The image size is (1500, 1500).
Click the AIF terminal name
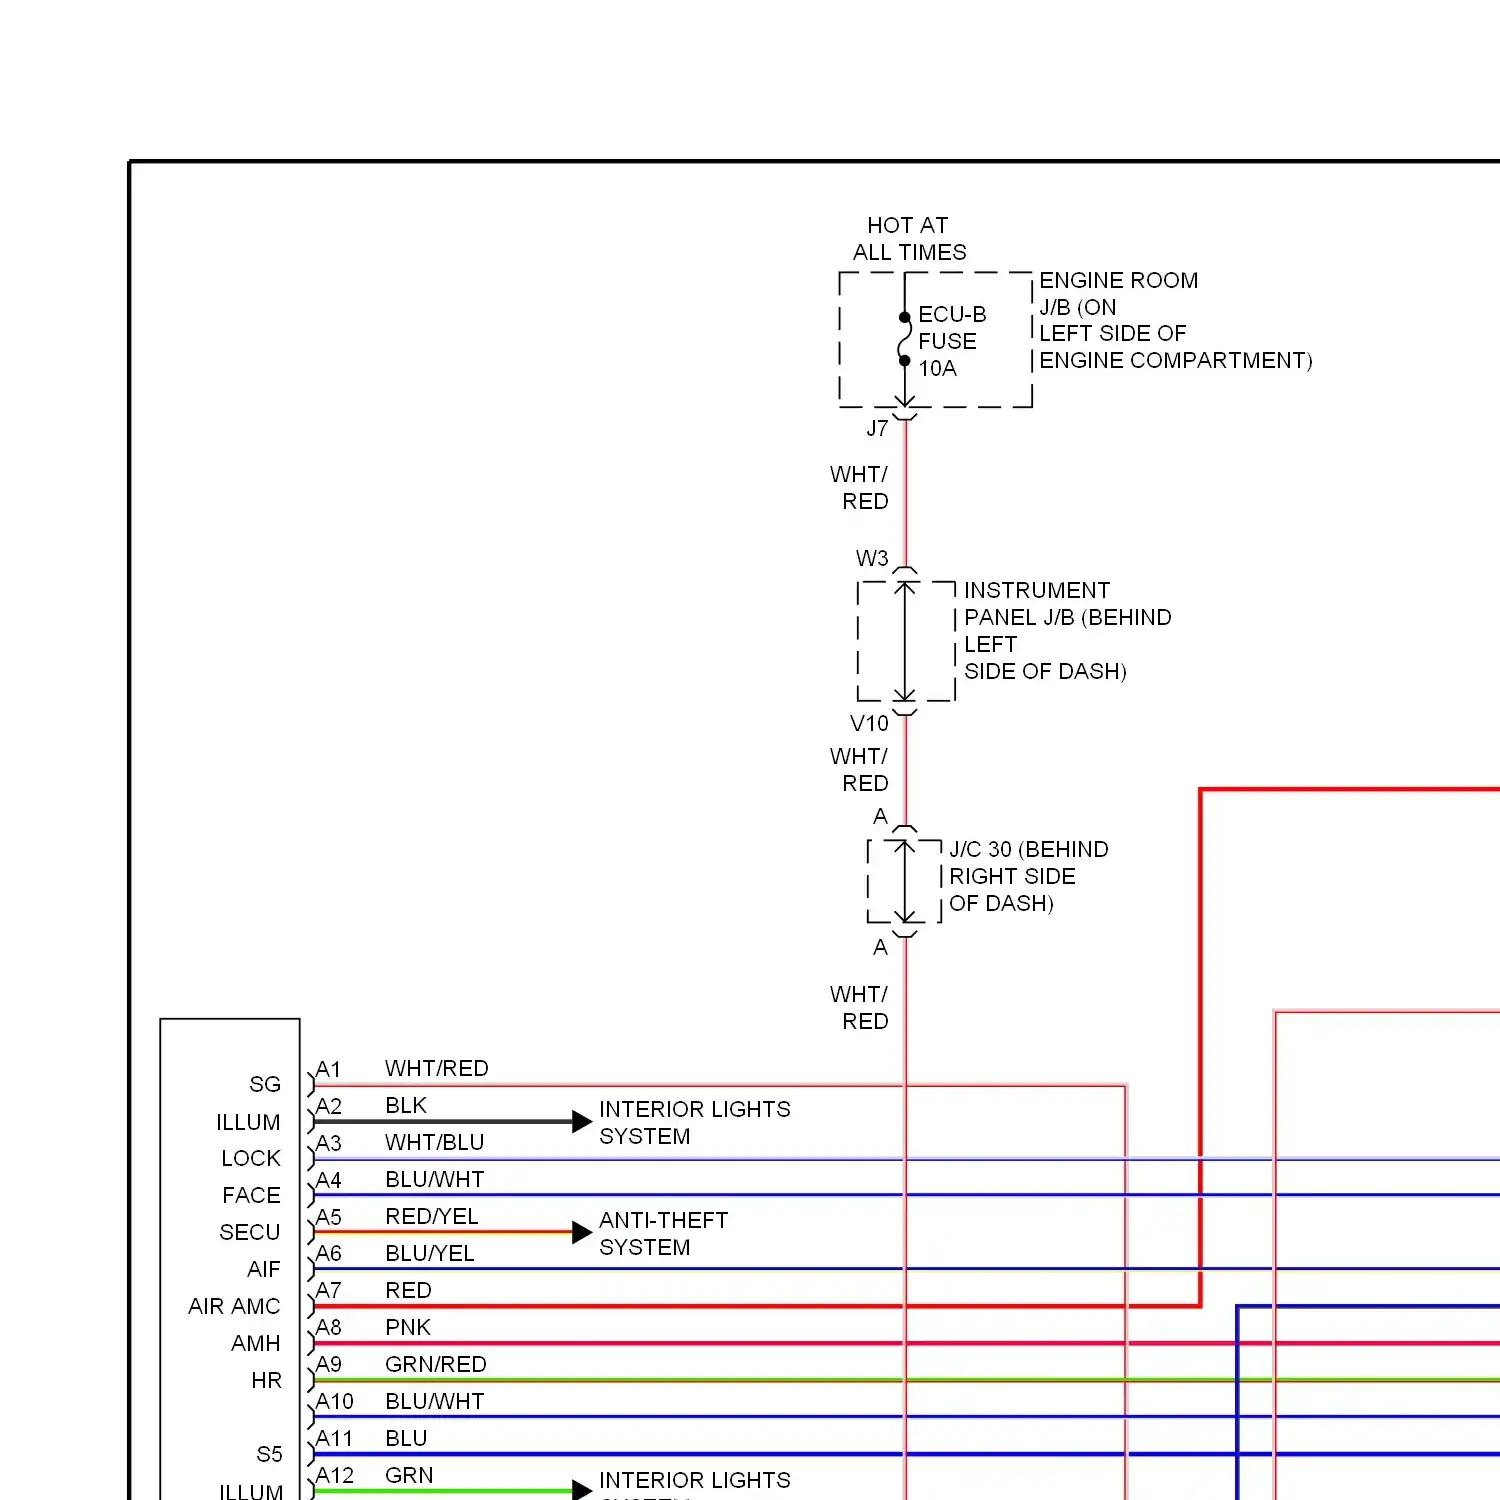264,1270
